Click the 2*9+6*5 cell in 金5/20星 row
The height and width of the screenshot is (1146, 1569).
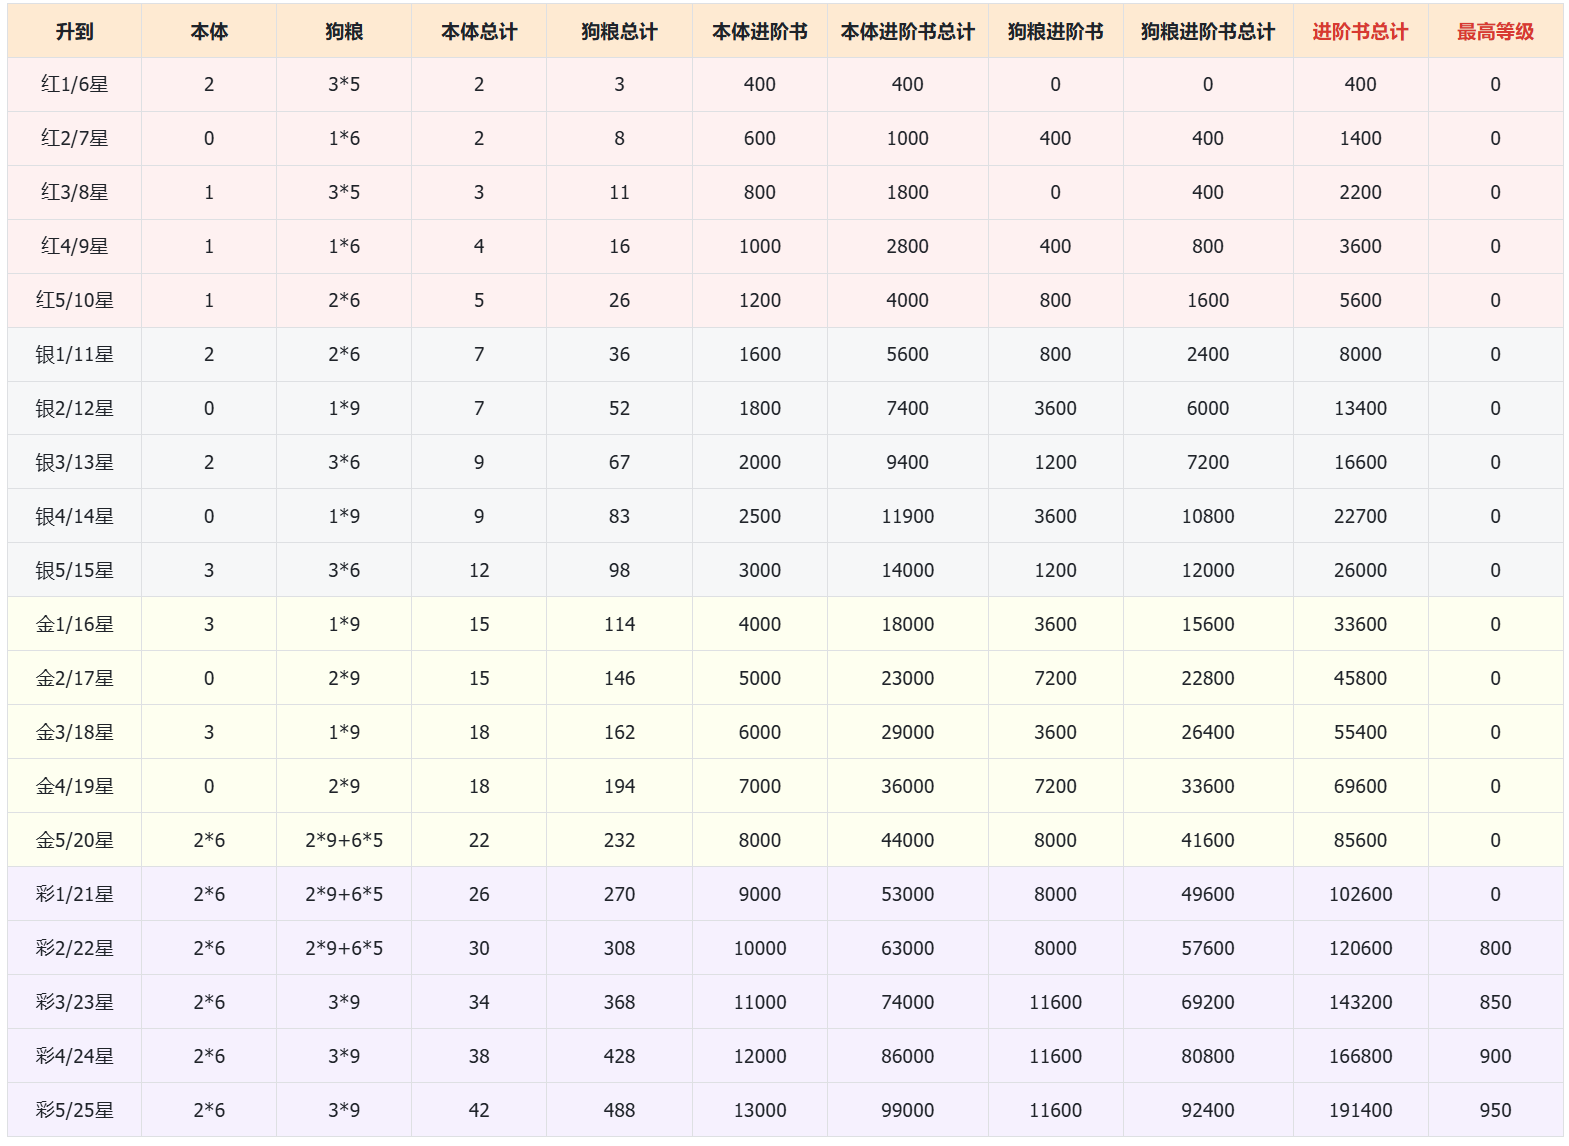[344, 841]
